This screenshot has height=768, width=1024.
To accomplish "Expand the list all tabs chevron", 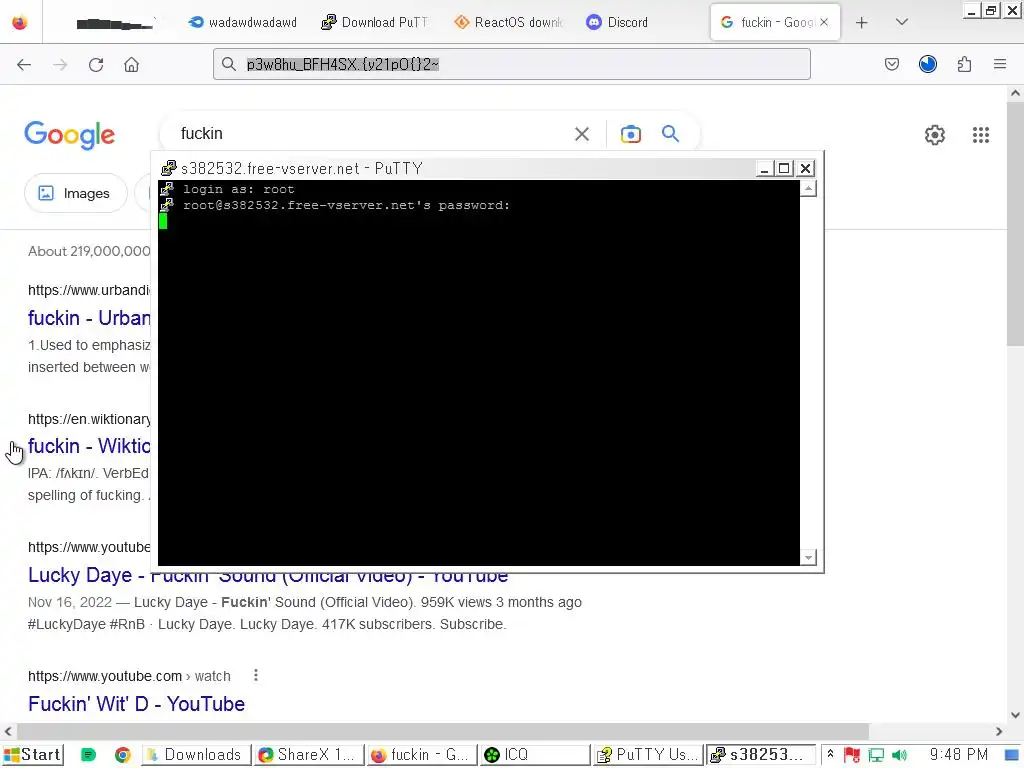I will click(x=902, y=22).
